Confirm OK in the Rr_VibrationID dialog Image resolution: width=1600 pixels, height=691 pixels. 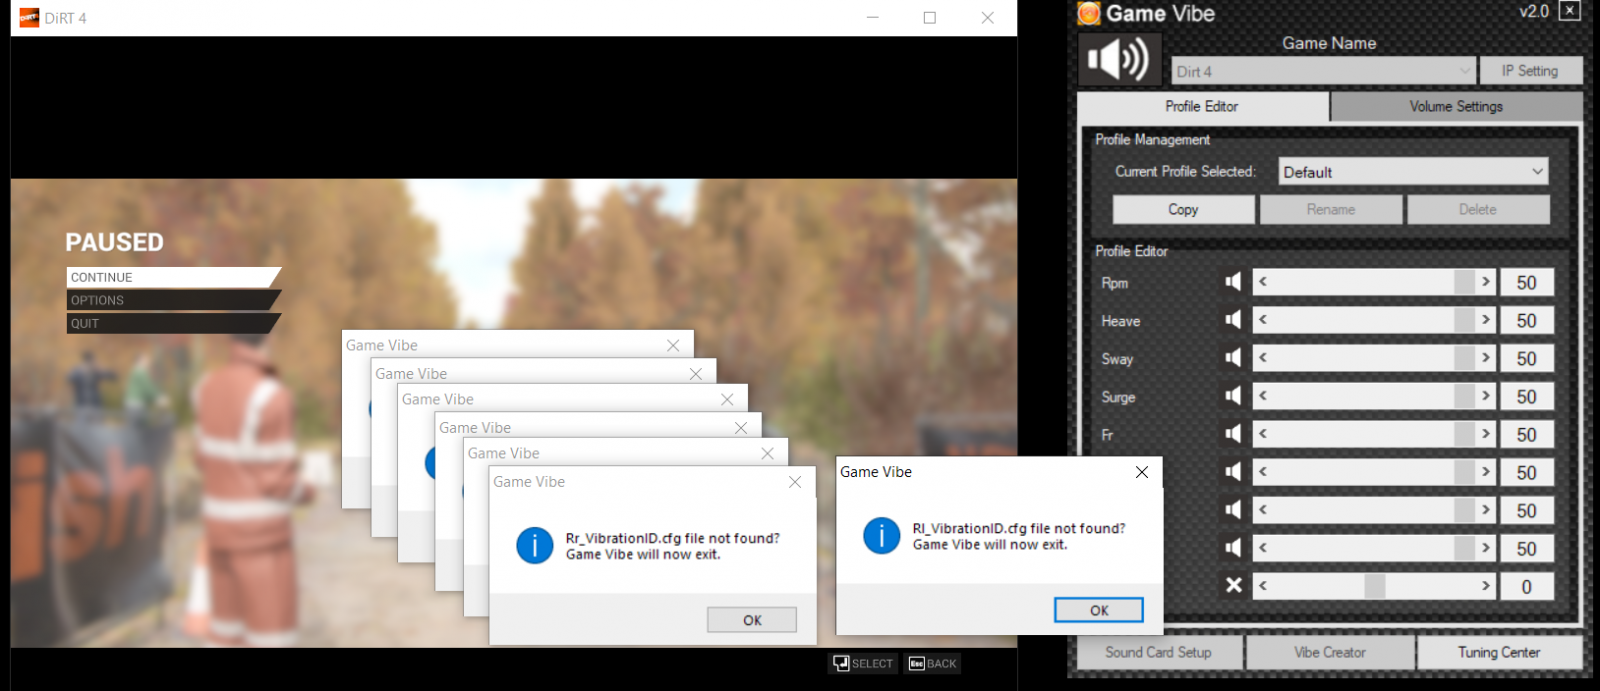point(752,620)
